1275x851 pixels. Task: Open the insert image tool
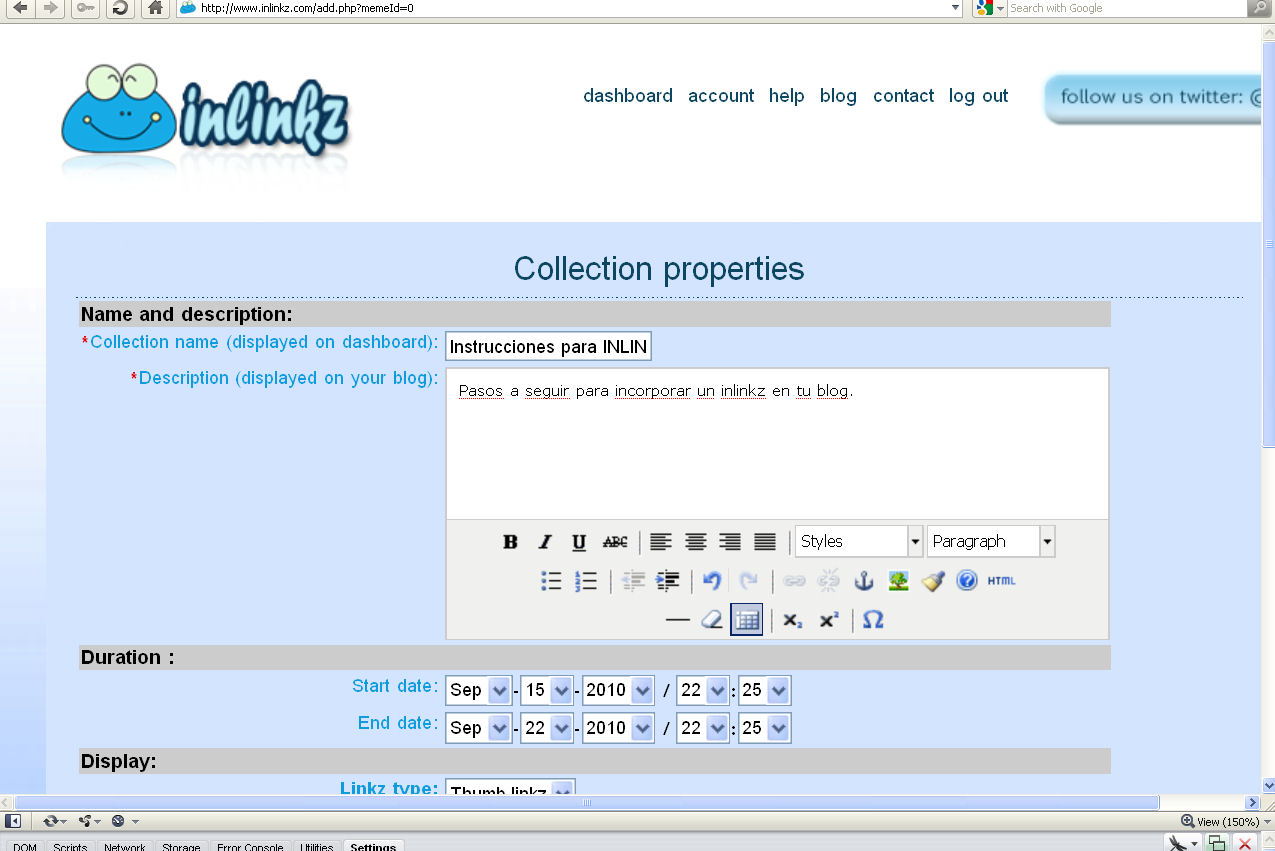click(897, 580)
